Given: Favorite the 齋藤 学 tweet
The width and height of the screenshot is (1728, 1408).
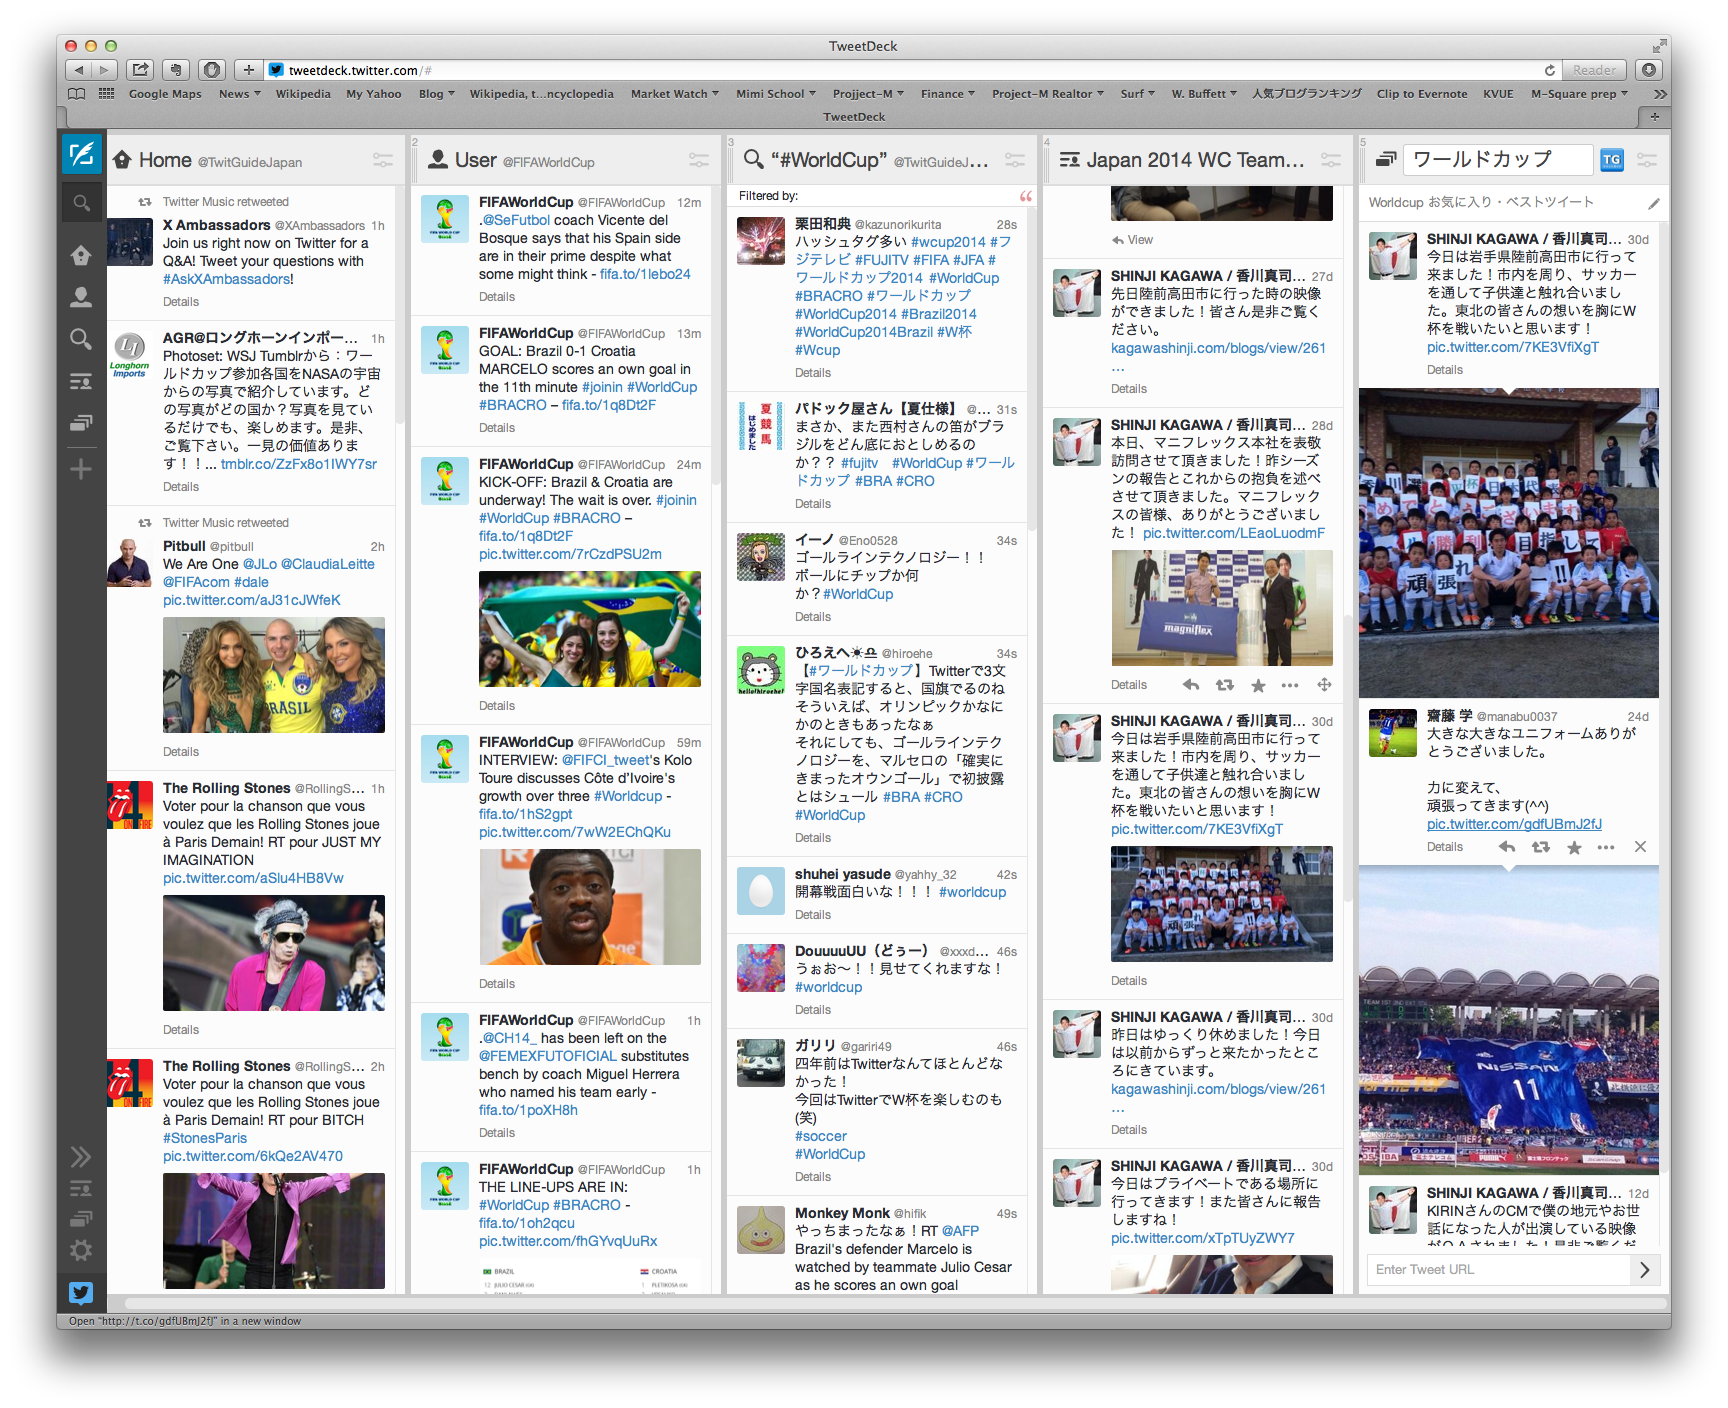Looking at the screenshot, I should click(1574, 847).
